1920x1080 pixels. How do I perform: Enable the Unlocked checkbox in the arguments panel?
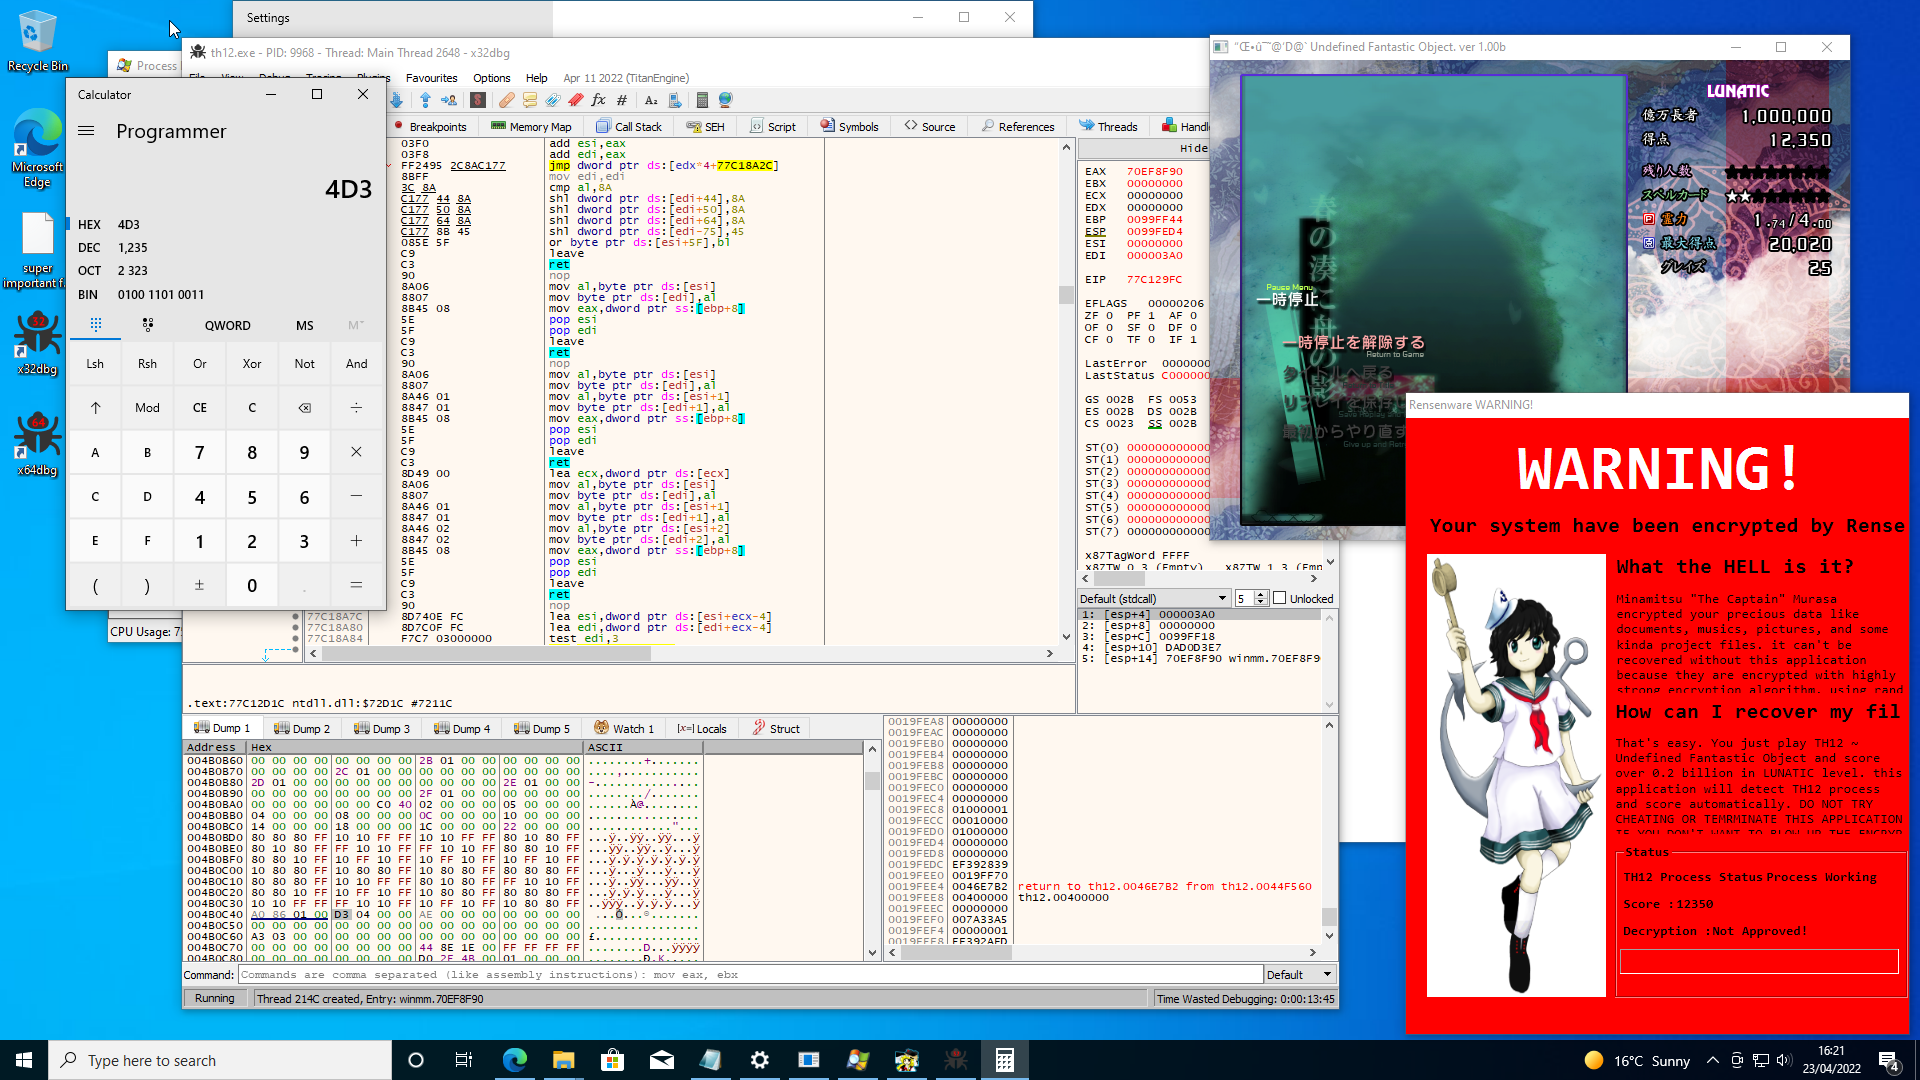coord(1280,598)
